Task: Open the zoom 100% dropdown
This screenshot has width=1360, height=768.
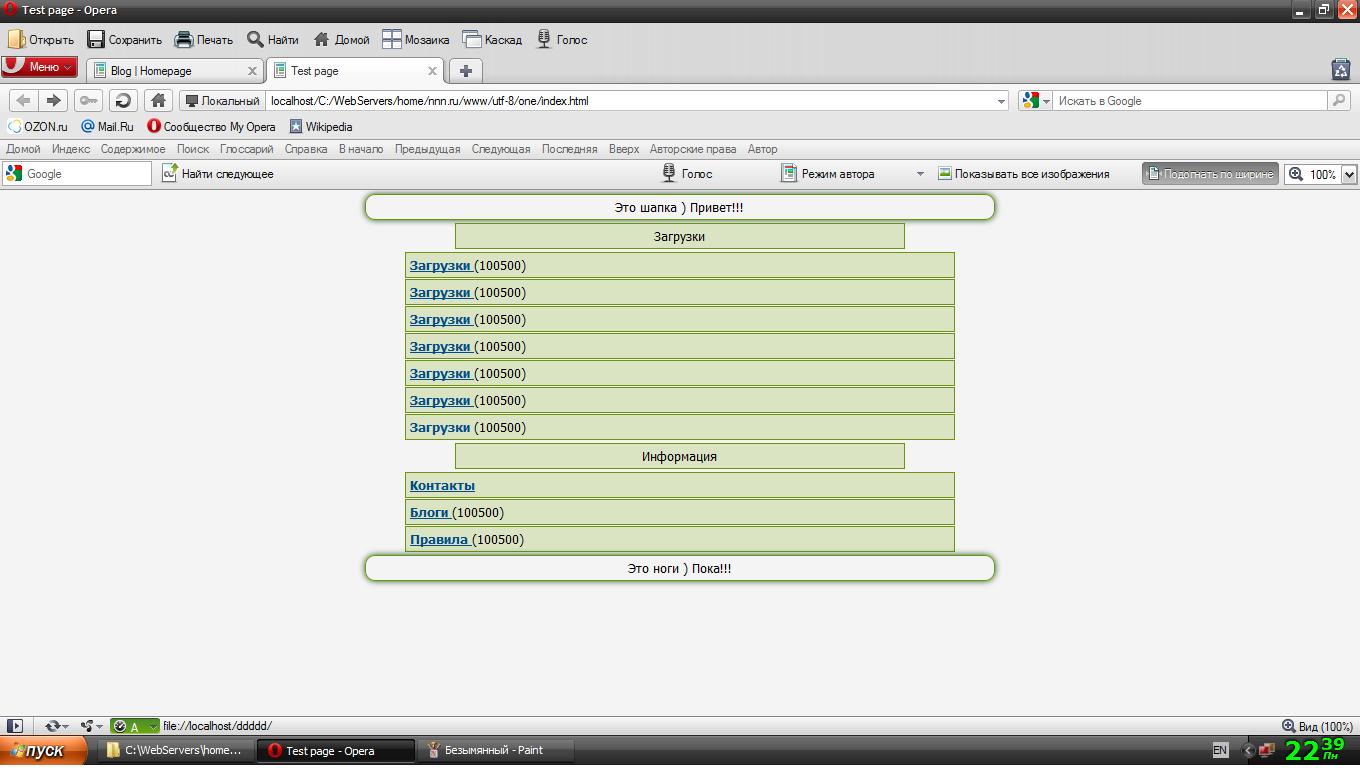Action: click(1348, 174)
